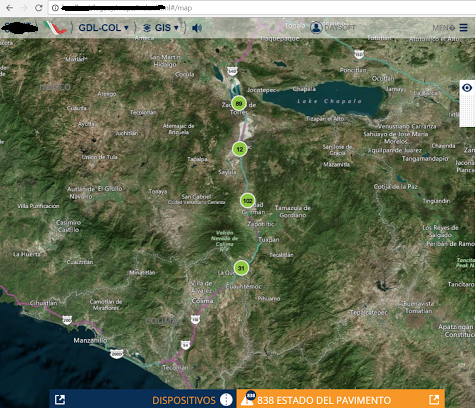Open Dispositivos three-dot options icon
The image size is (476, 408).
click(226, 399)
